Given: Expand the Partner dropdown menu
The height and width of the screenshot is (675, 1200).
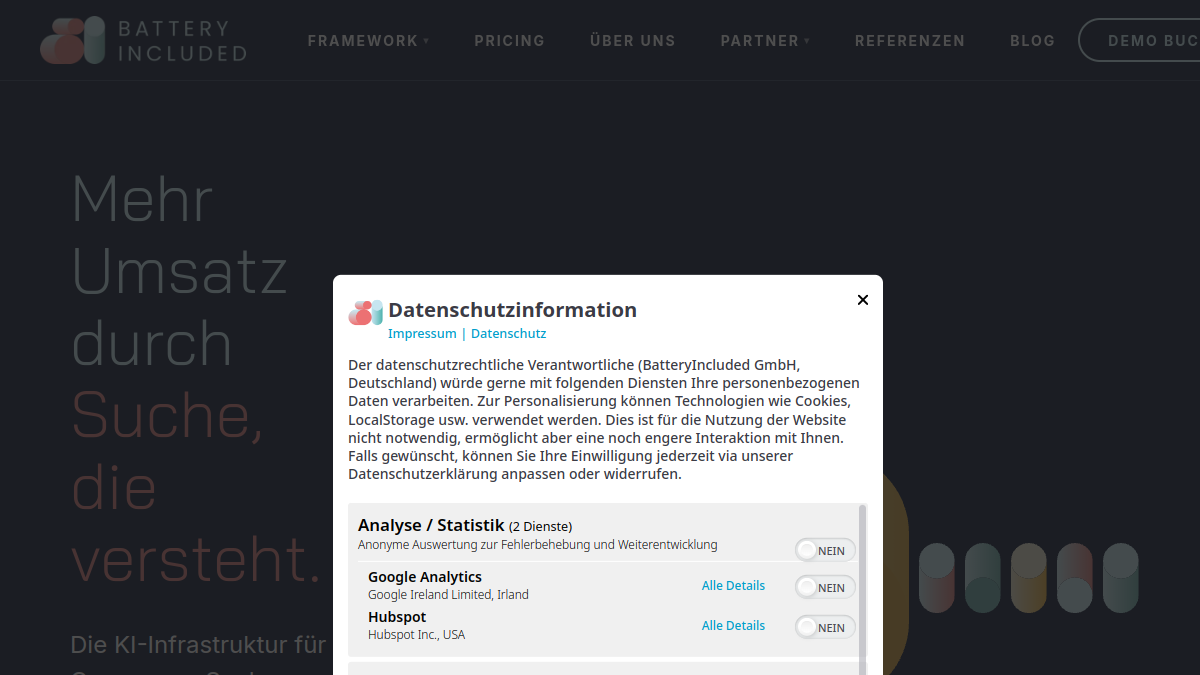Looking at the screenshot, I should click(x=766, y=41).
